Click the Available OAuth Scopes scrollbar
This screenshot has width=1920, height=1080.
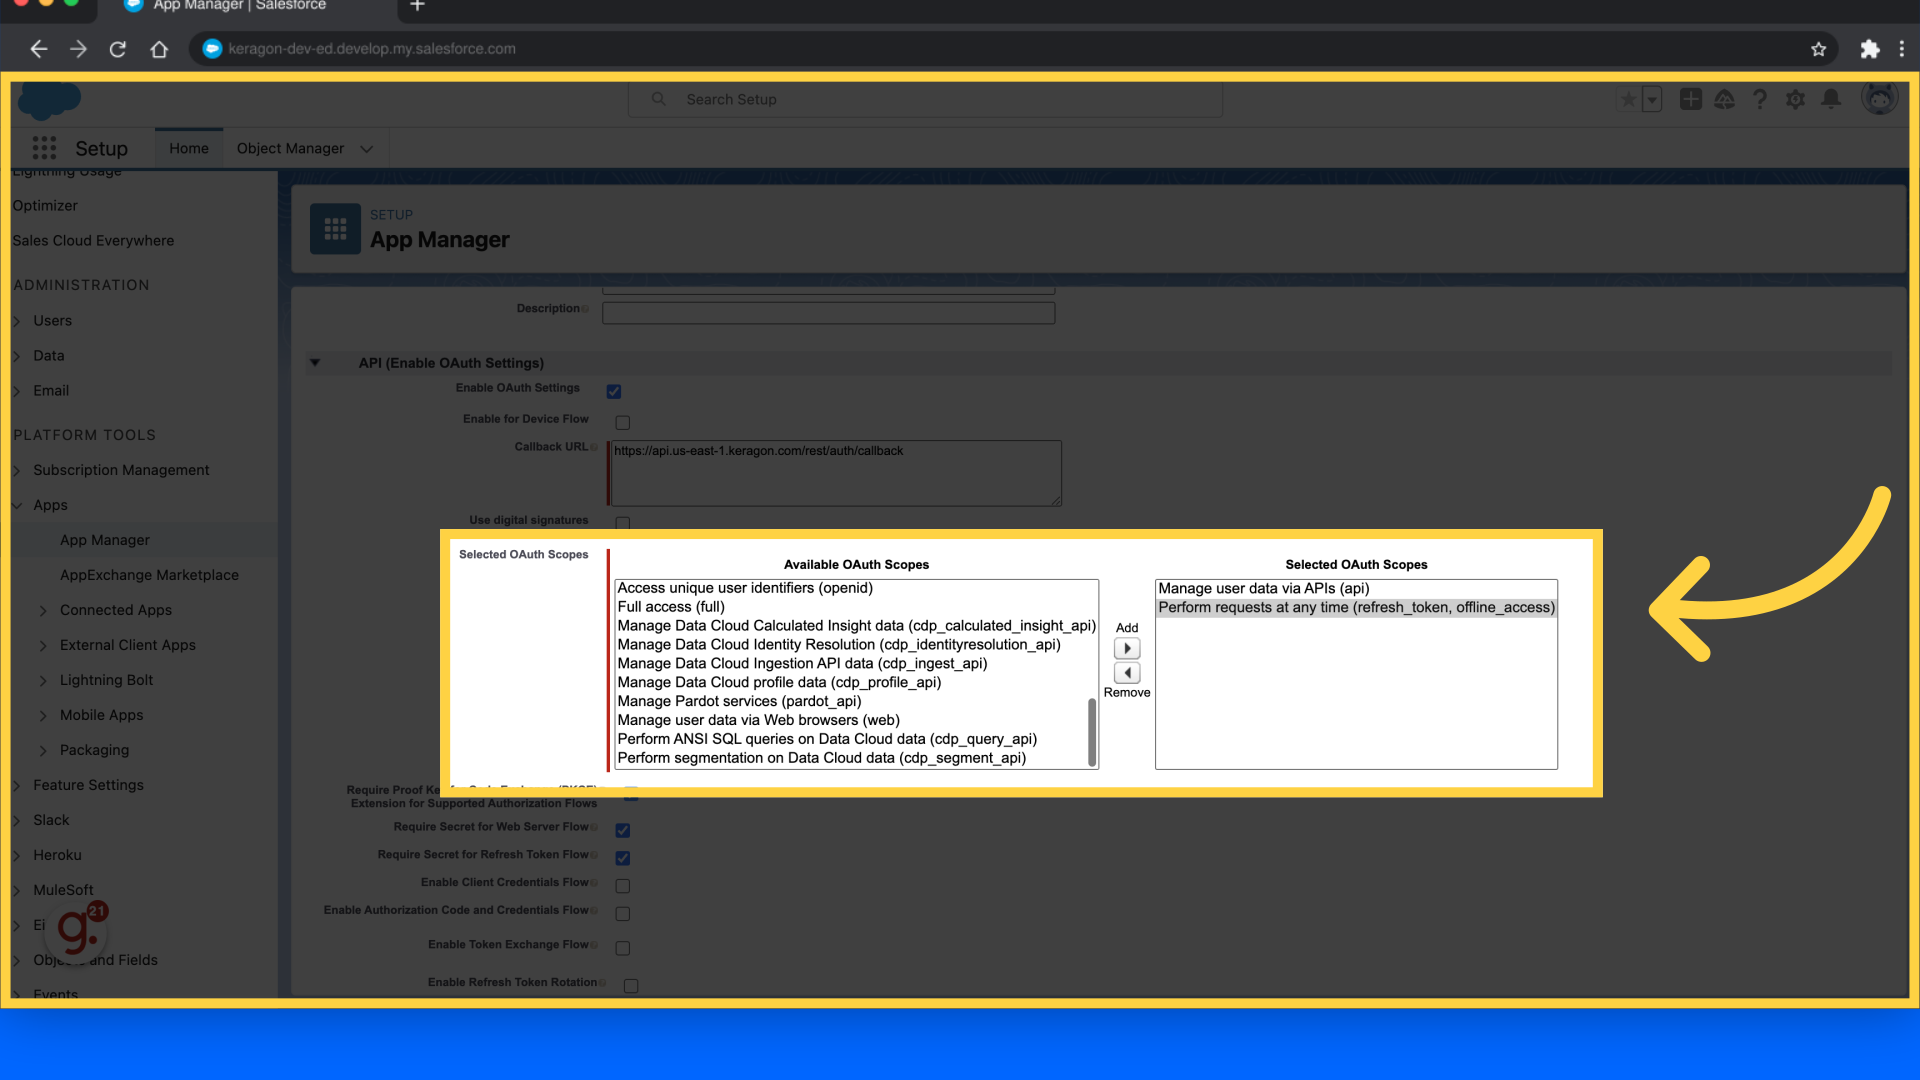pos(1092,732)
